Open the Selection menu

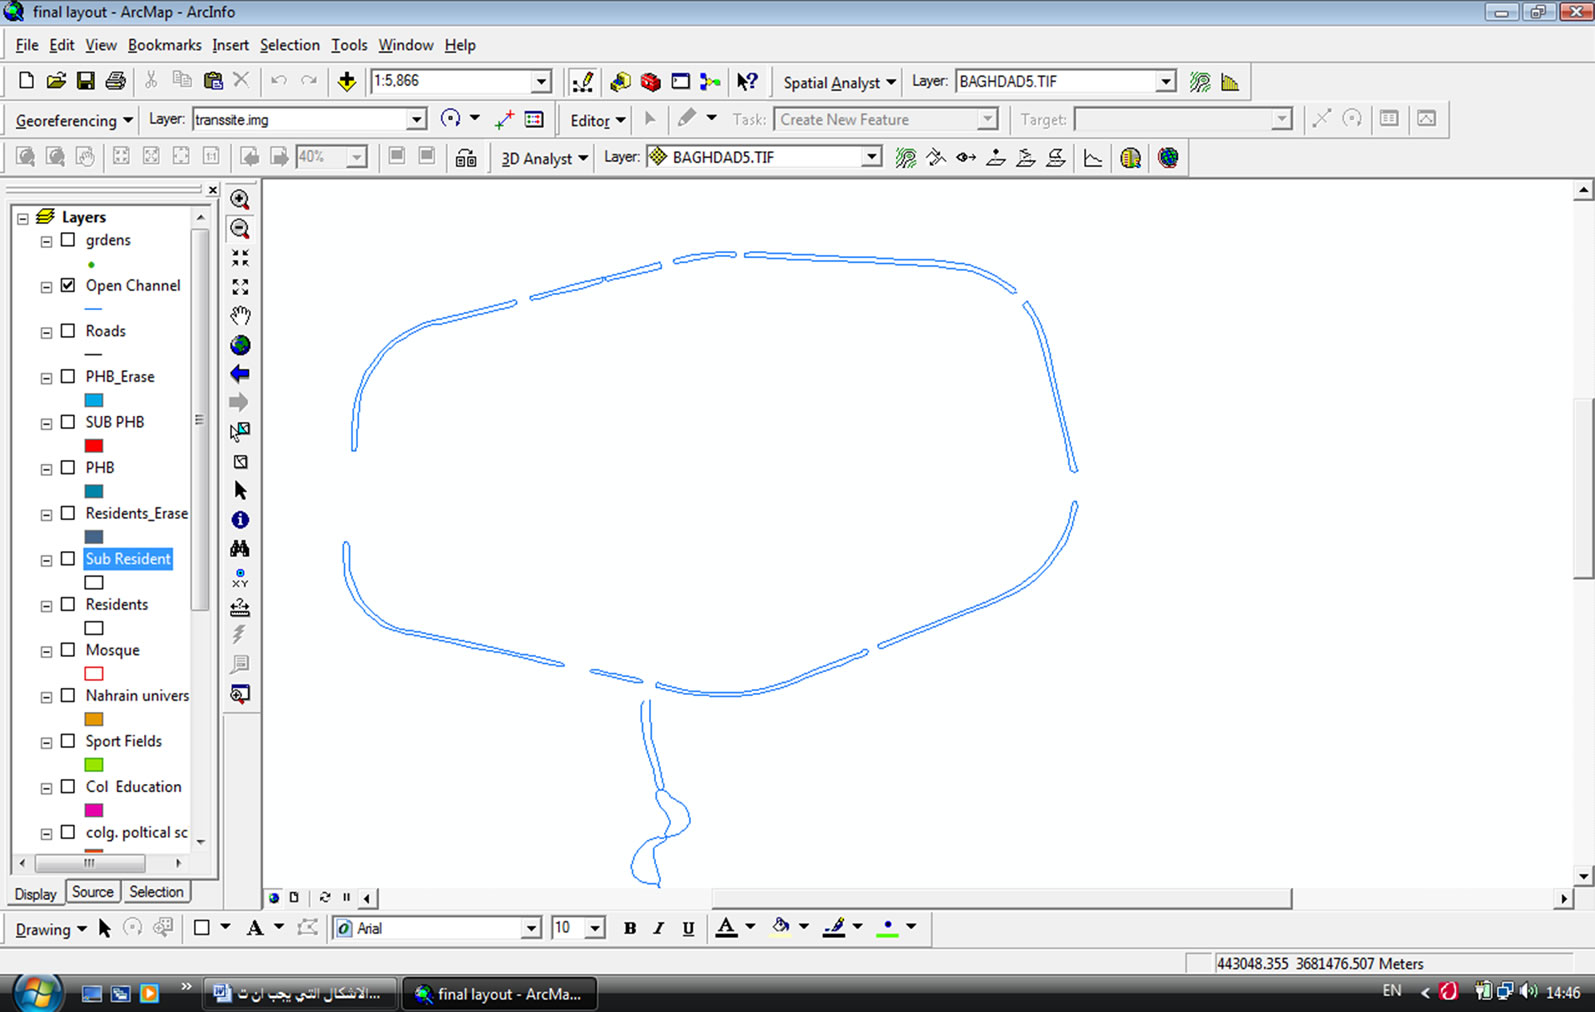tap(290, 45)
